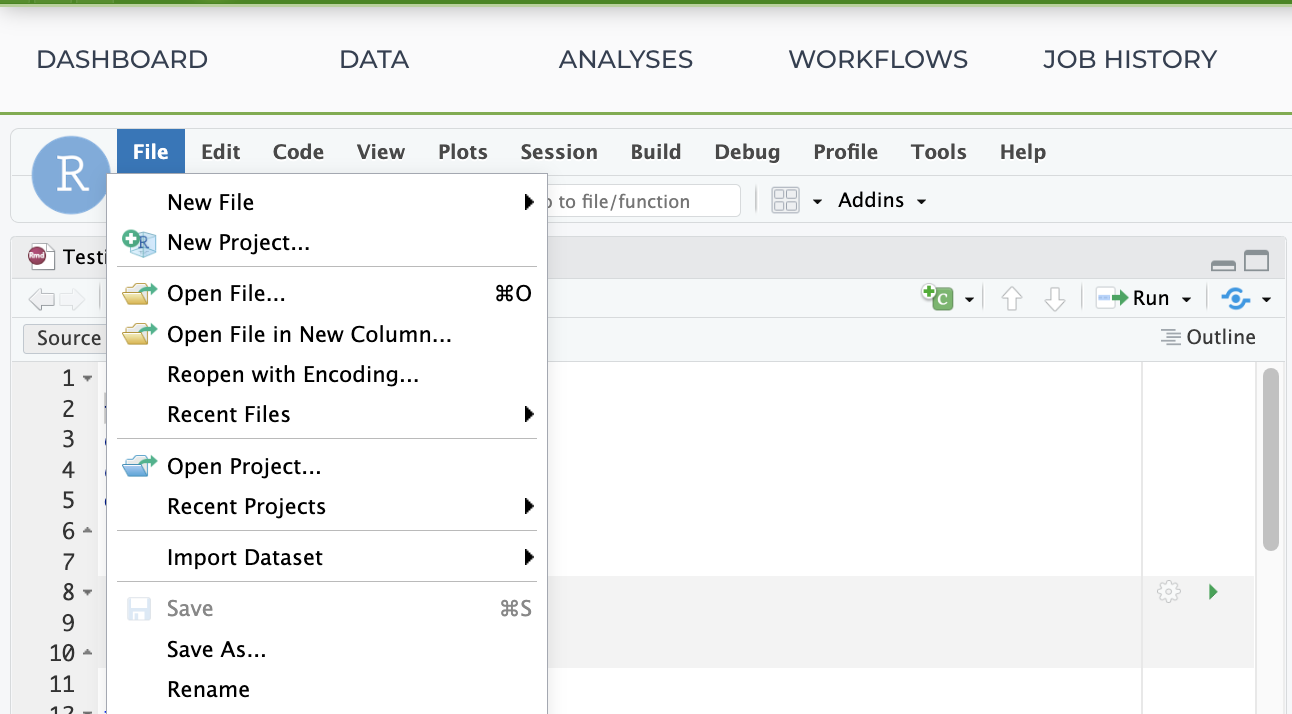Open the insert chunk dropdown arrow

[969, 299]
